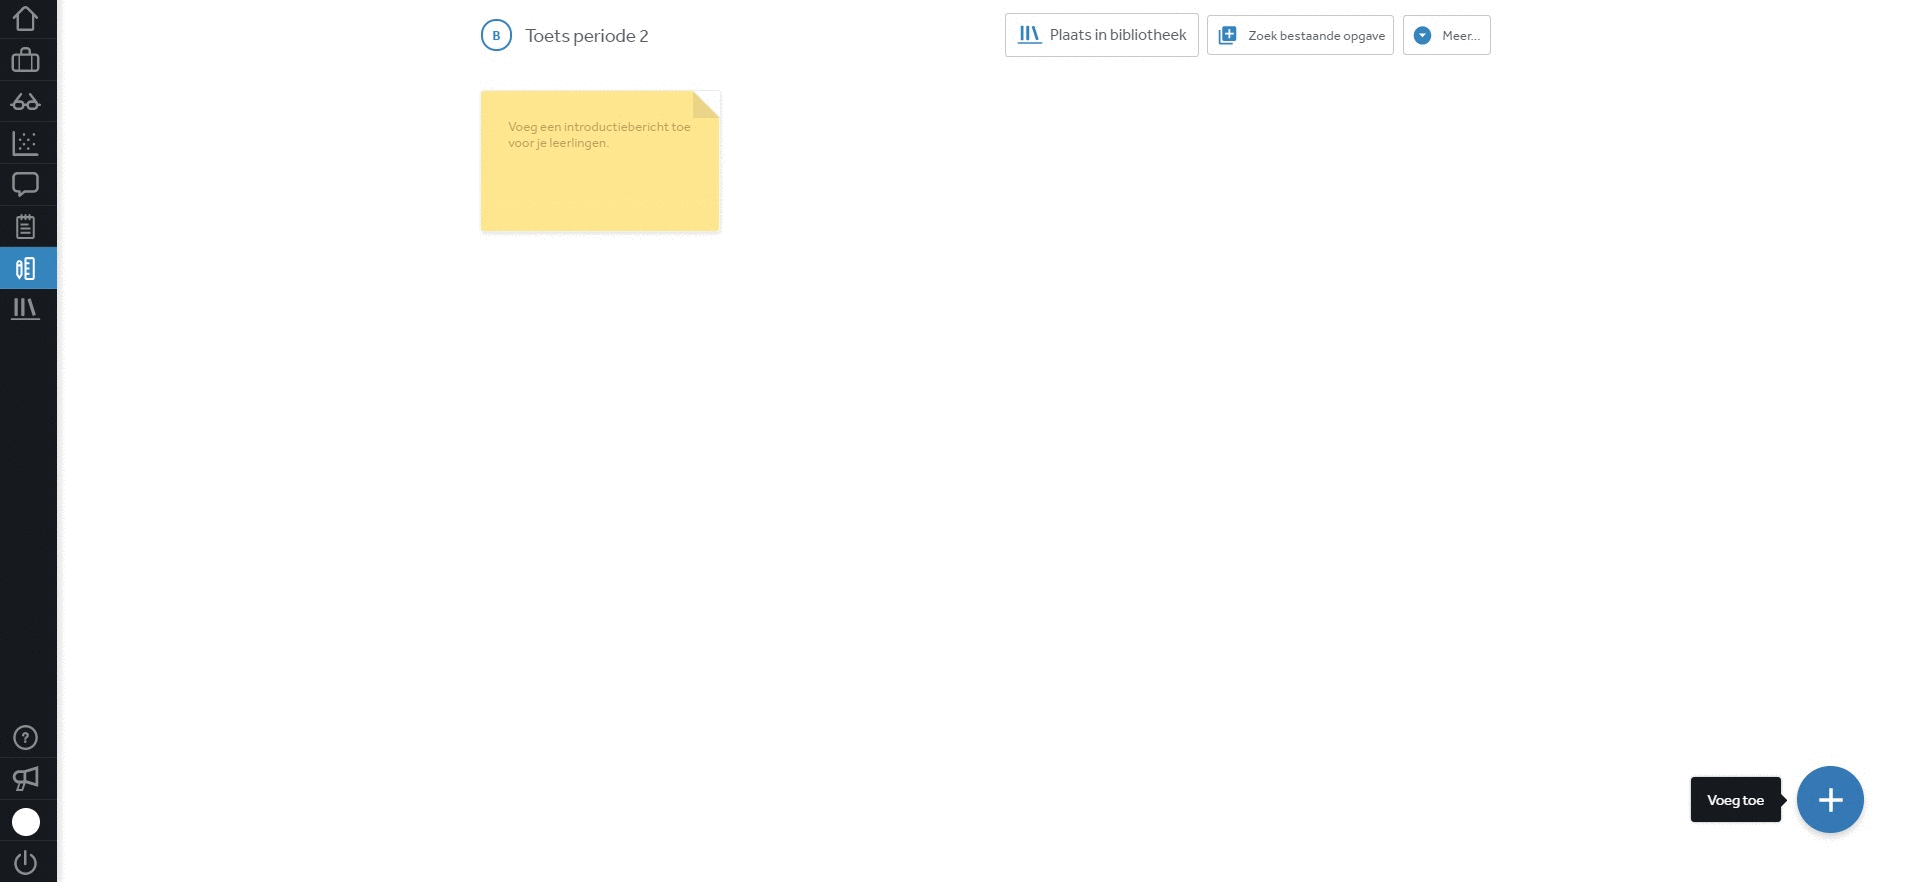This screenshot has height=882, width=1913.
Task: Click the Voeg toe tooltip label
Action: pos(1736,800)
